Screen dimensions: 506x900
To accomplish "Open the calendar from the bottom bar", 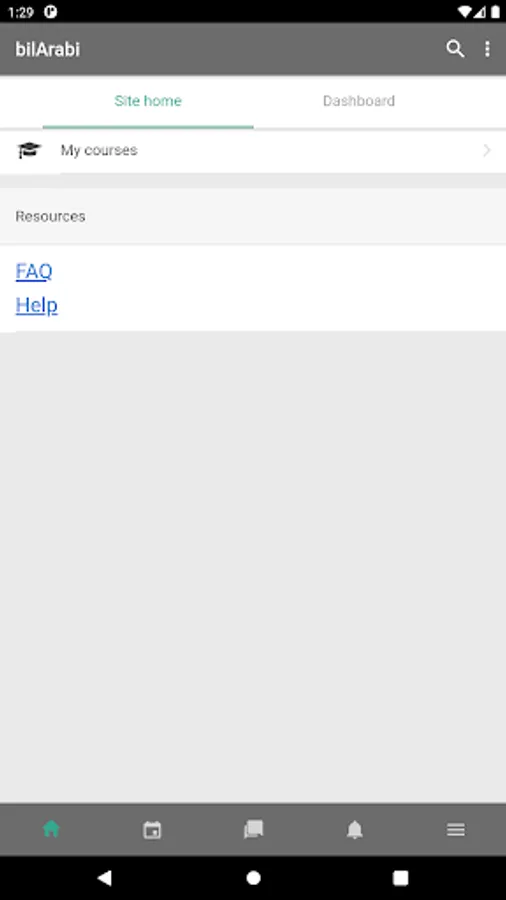I will [x=152, y=829].
